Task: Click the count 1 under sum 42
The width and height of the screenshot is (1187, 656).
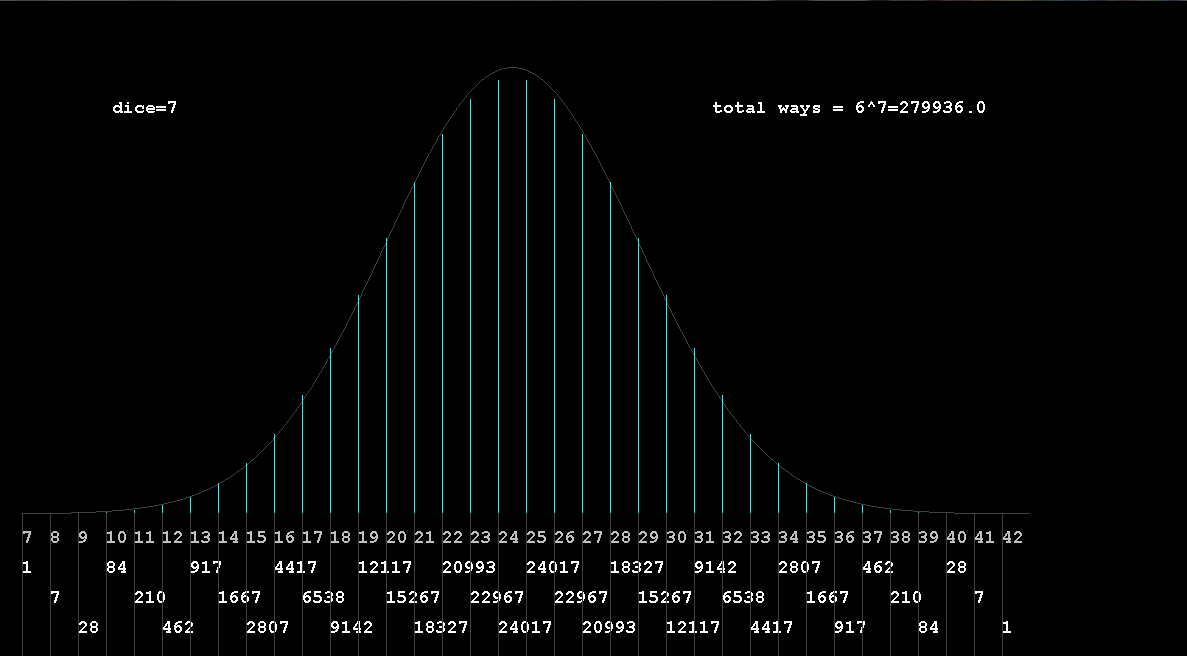Action: pyautogui.click(x=1006, y=628)
